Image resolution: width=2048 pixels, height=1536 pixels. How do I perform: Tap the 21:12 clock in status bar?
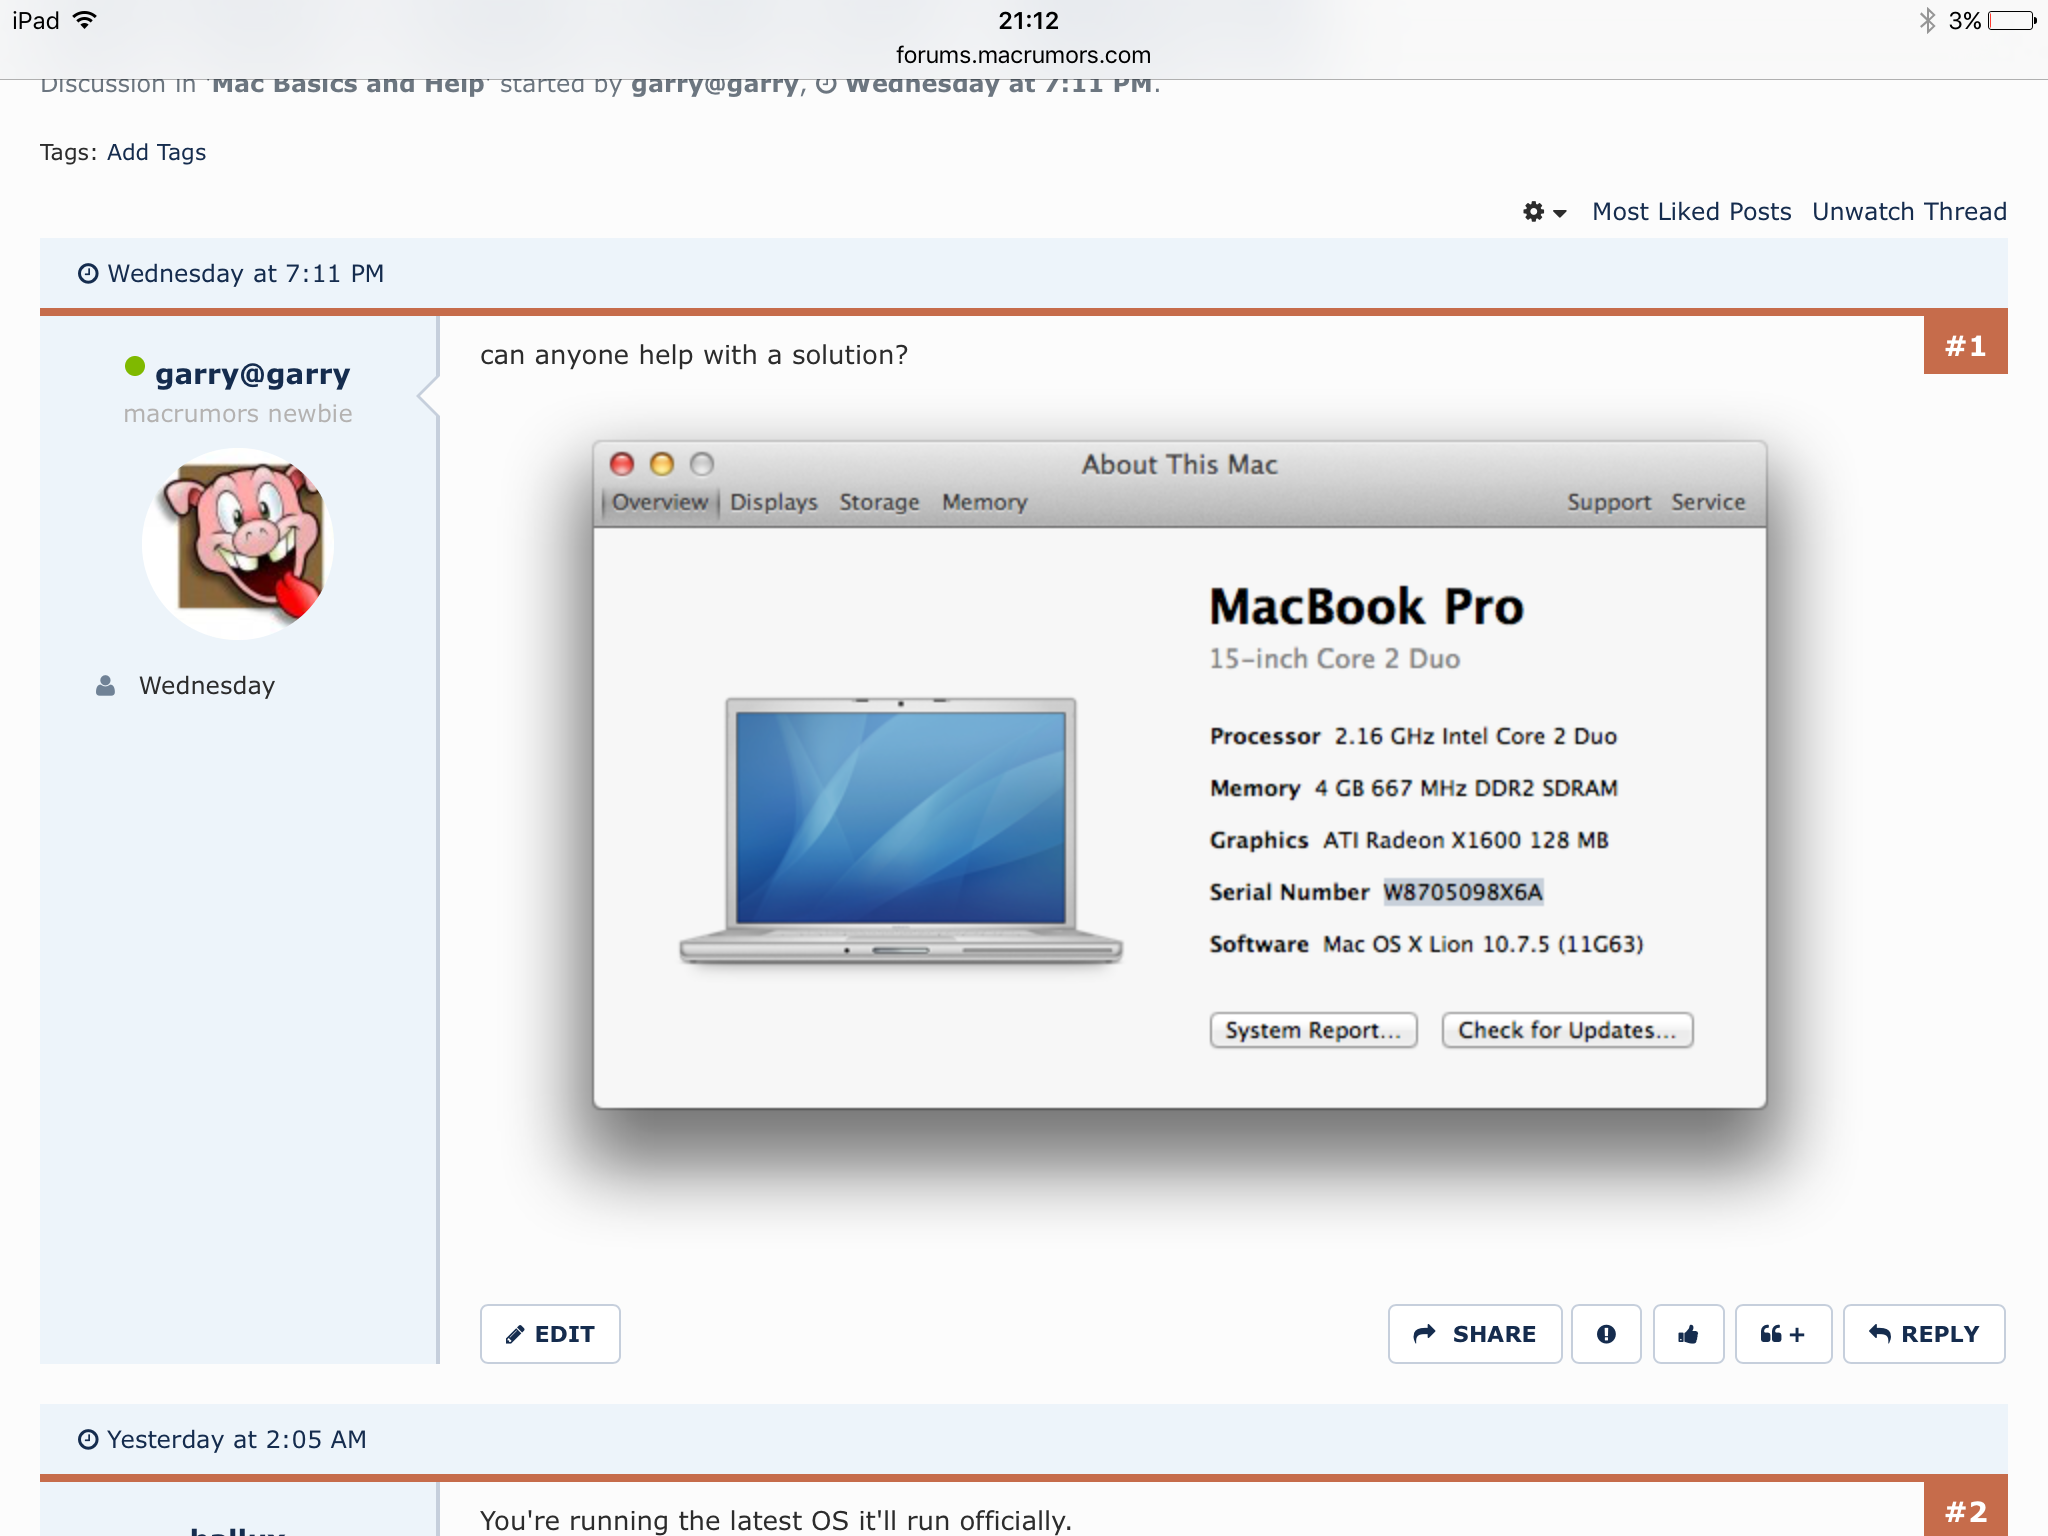point(1028,20)
